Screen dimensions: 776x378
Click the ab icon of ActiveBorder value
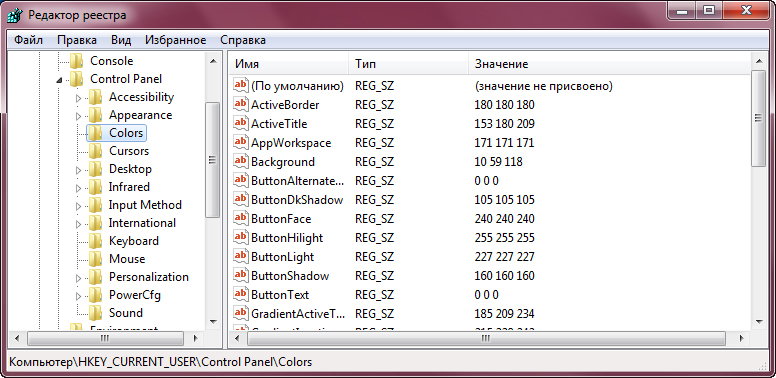[241, 104]
